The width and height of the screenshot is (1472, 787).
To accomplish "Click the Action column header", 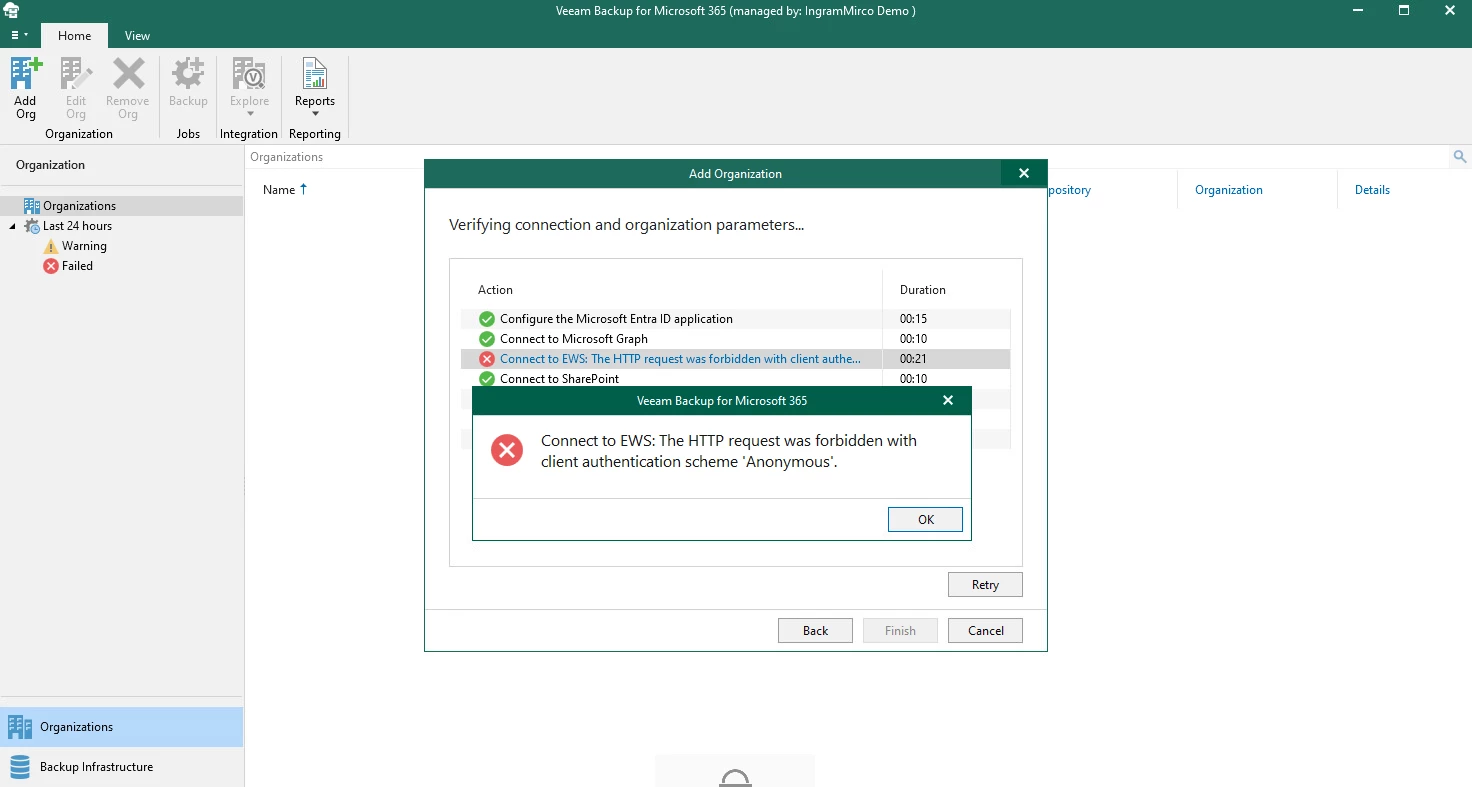I will point(495,290).
